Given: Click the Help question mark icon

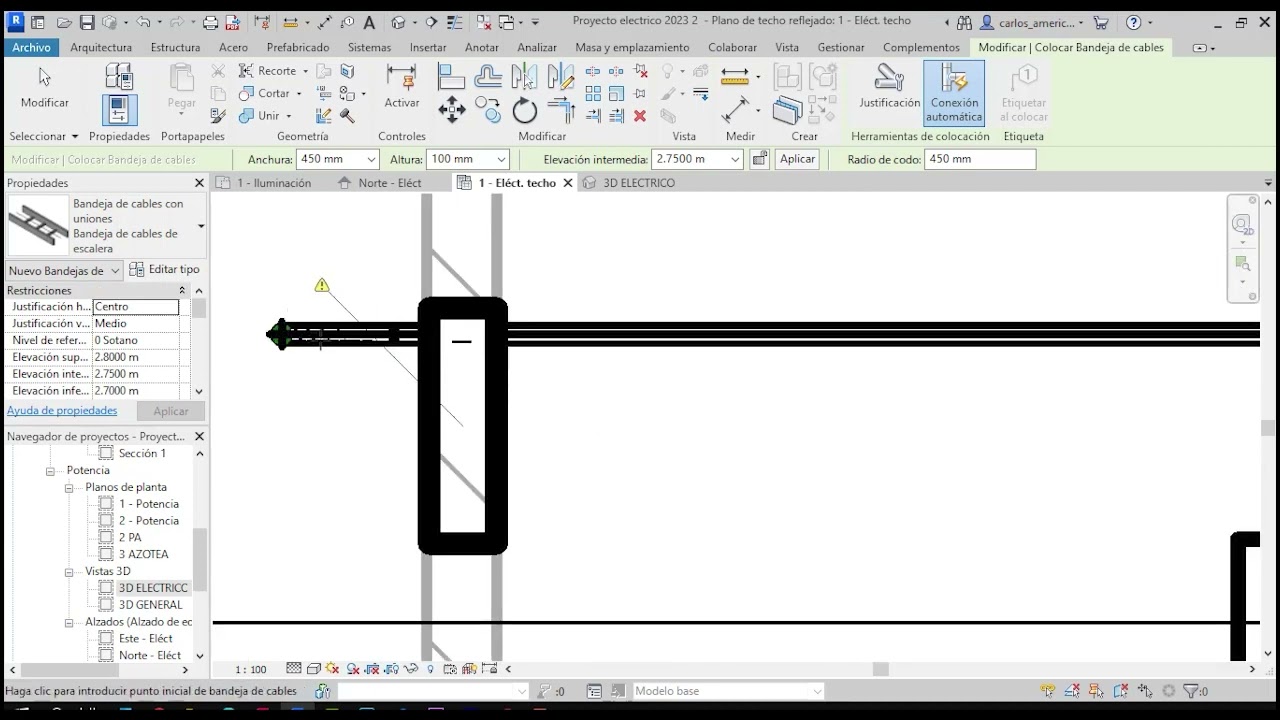Looking at the screenshot, I should [1133, 22].
